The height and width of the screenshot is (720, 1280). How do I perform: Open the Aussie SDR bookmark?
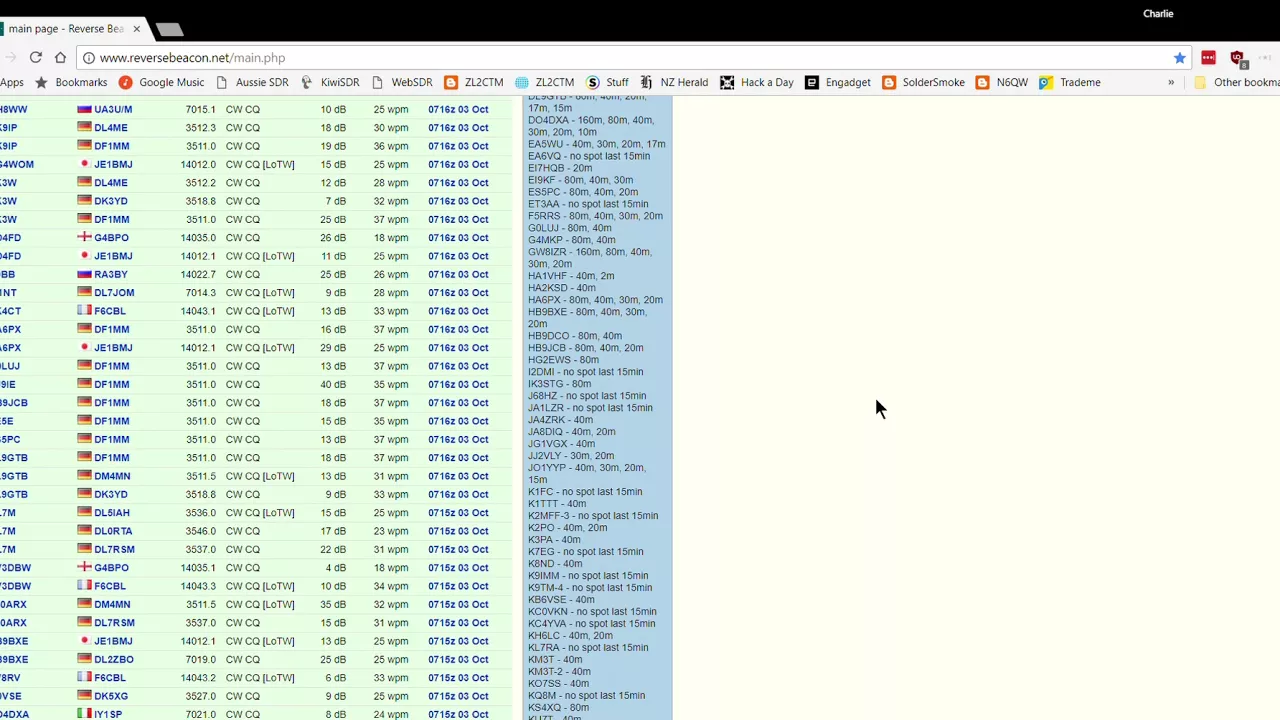(x=252, y=82)
